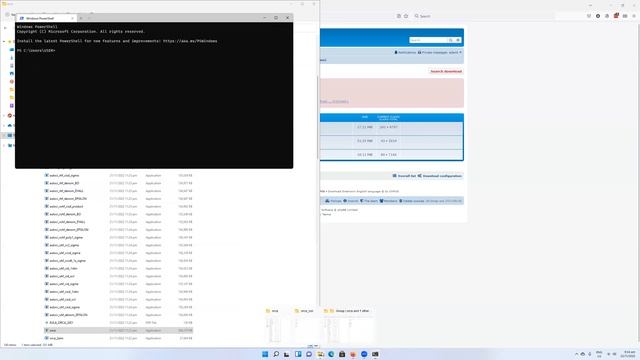Open Microsoft Store taskbar icon

tap(342, 354)
